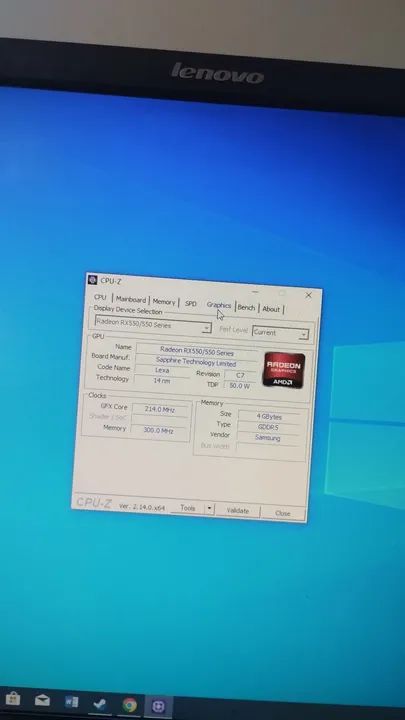Screen dimensions: 405x720
Task: Click the TDP 50.0 W value
Action: (239, 386)
